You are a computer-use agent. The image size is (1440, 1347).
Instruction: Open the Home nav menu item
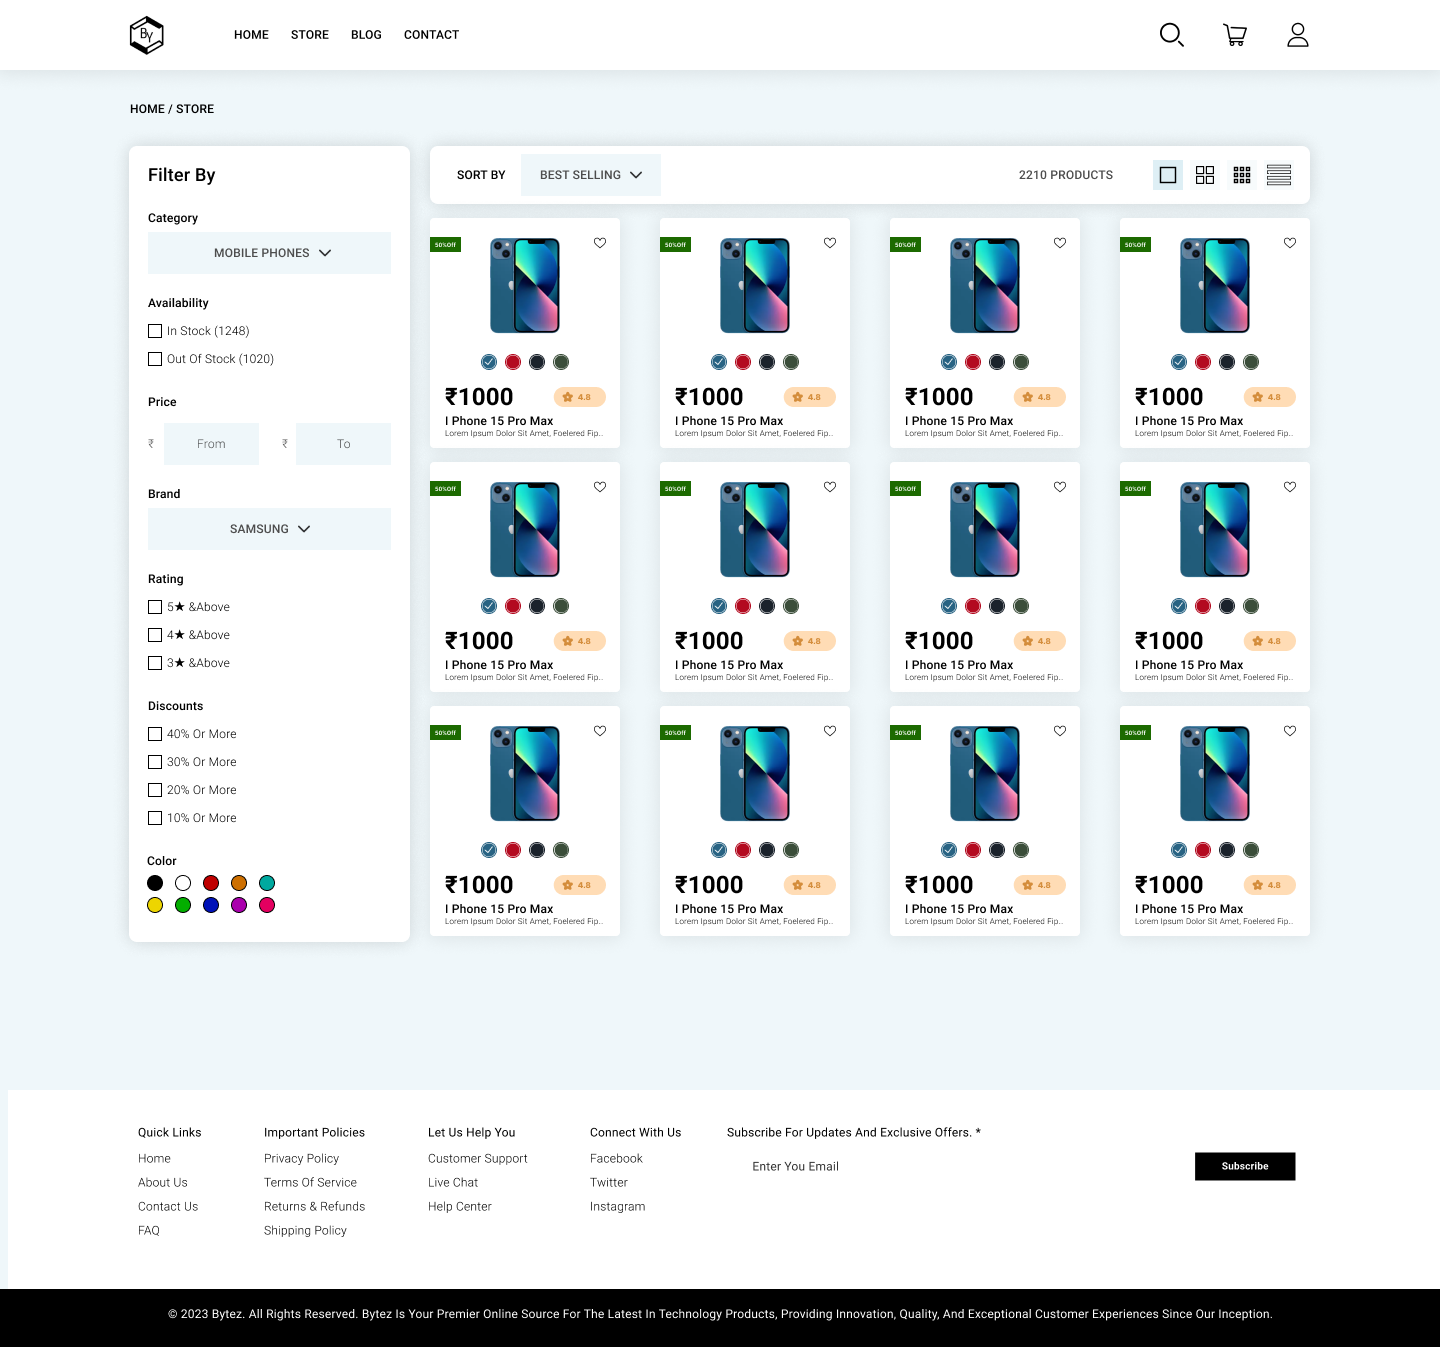pos(251,35)
